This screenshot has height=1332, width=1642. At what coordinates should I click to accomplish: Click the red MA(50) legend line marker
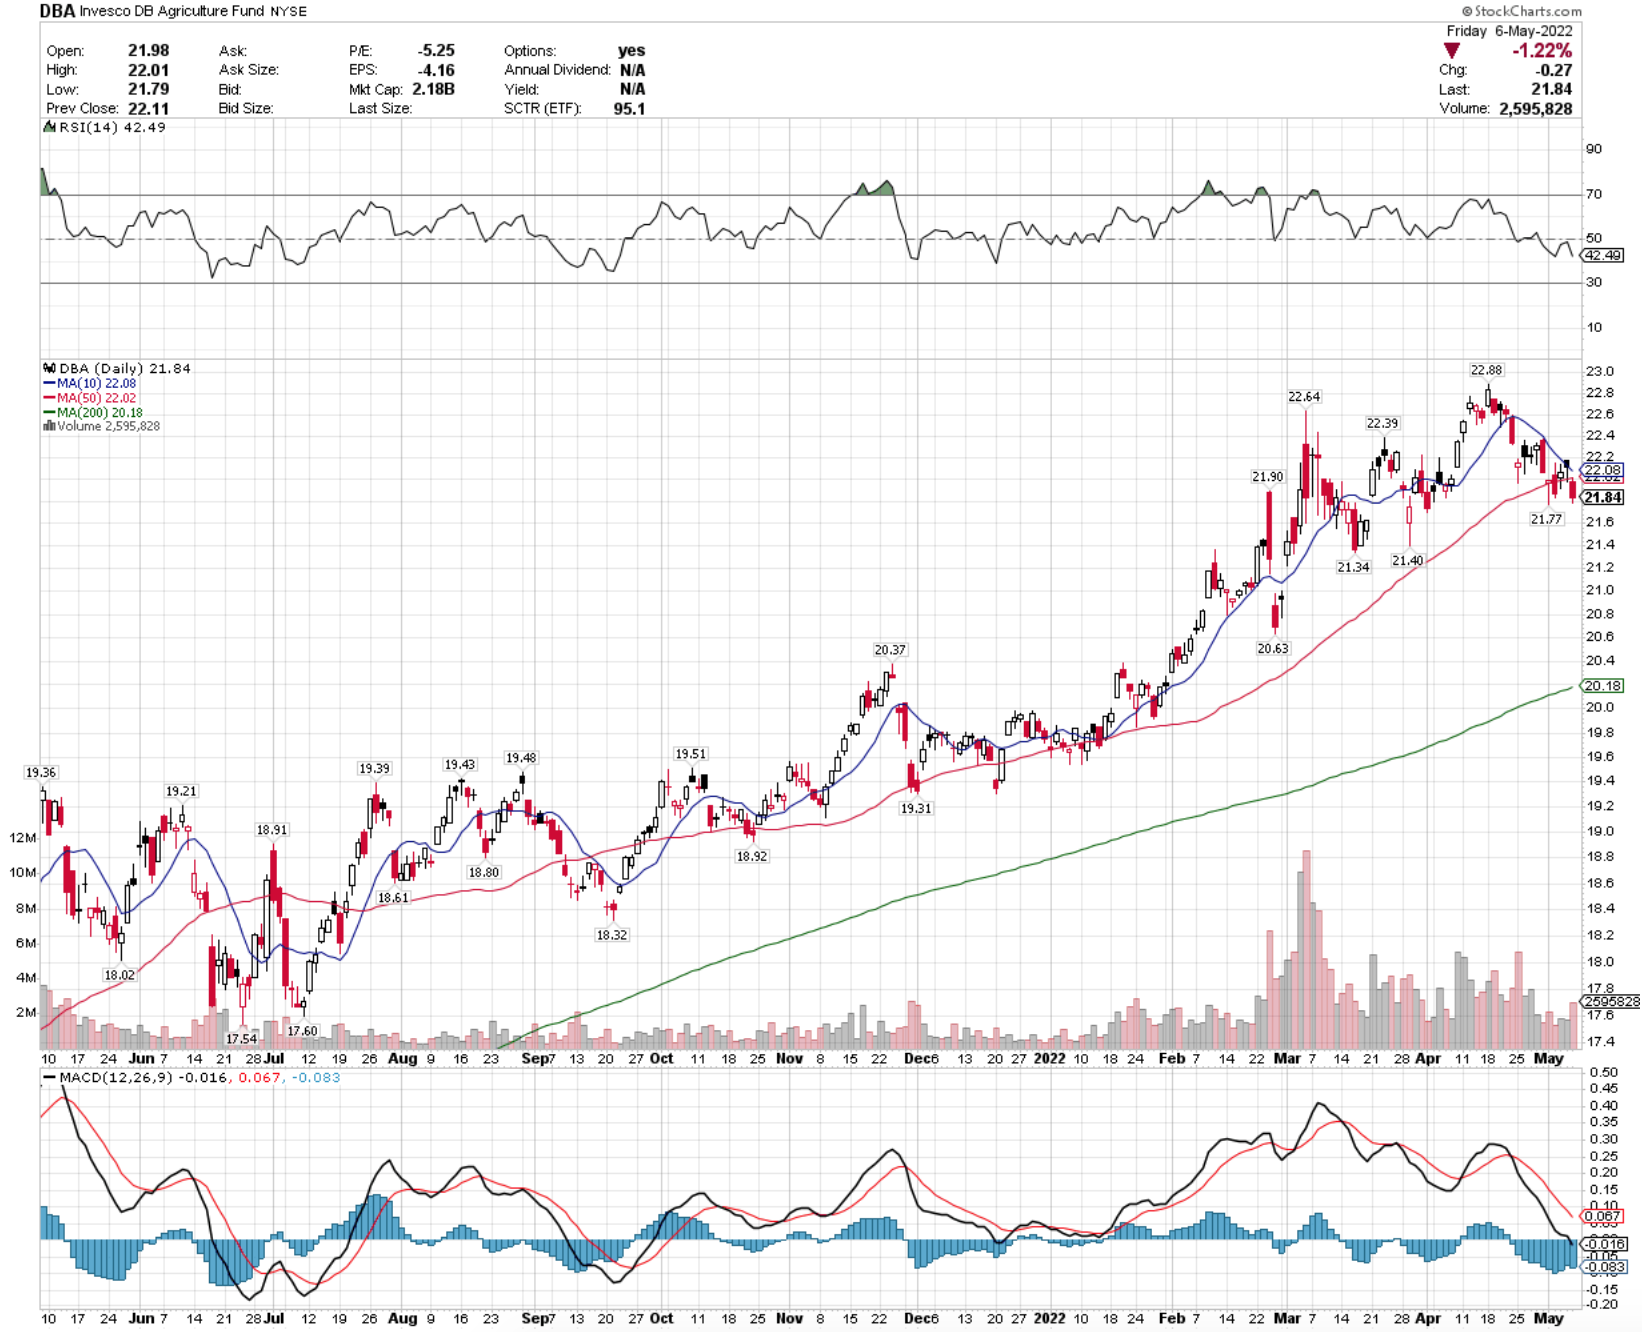[49, 398]
